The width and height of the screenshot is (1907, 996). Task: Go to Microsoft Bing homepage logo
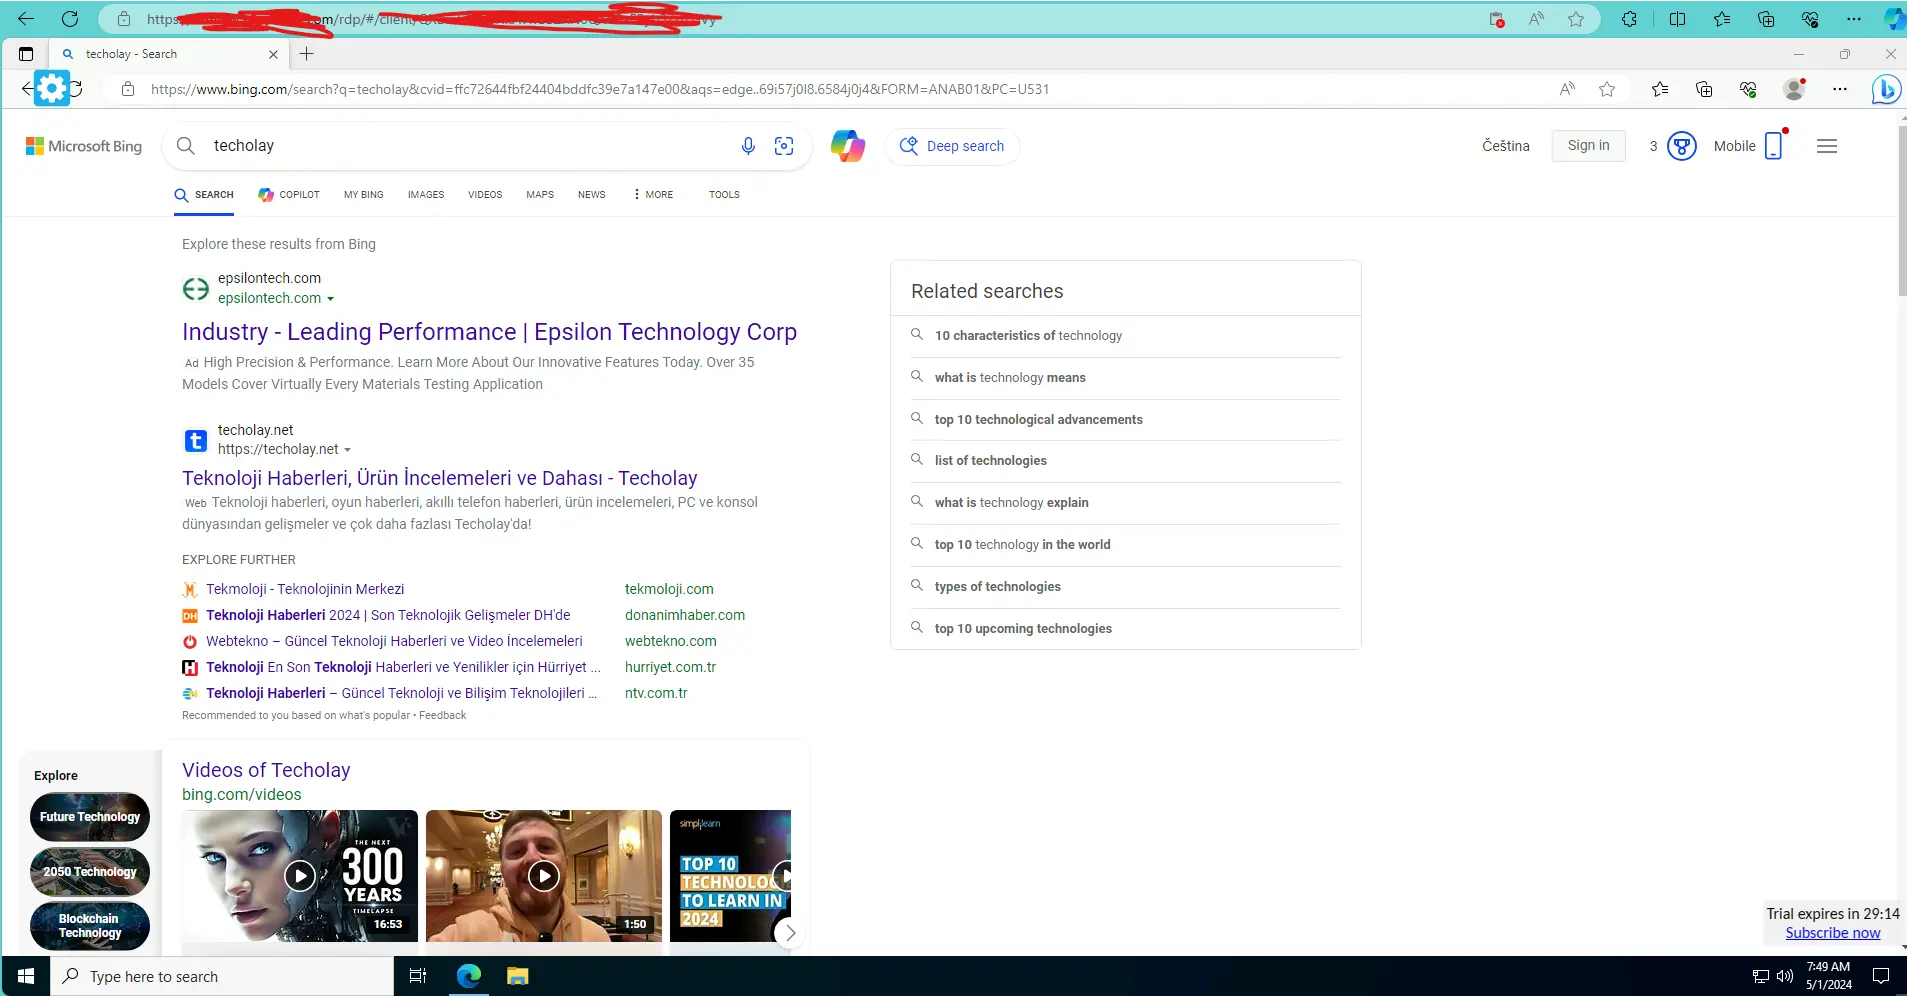pyautogui.click(x=84, y=146)
